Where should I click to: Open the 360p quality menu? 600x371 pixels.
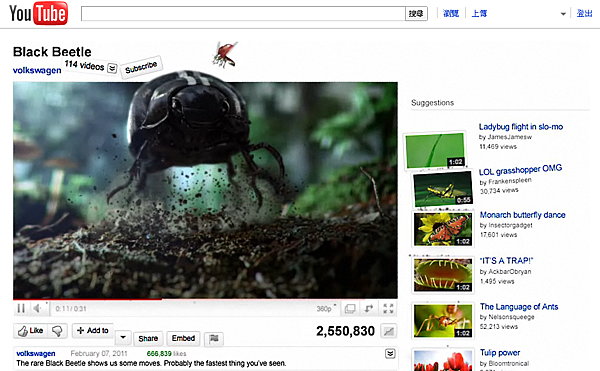point(326,309)
